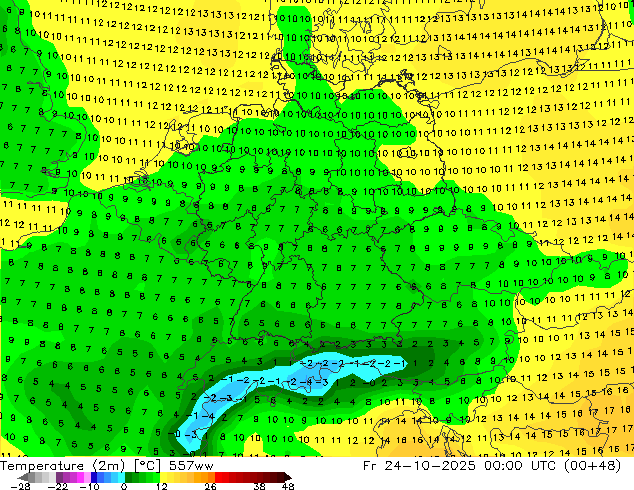The width and height of the screenshot is (634, 490).
Task: Click the '-28' legend scale label
Action: point(20,486)
